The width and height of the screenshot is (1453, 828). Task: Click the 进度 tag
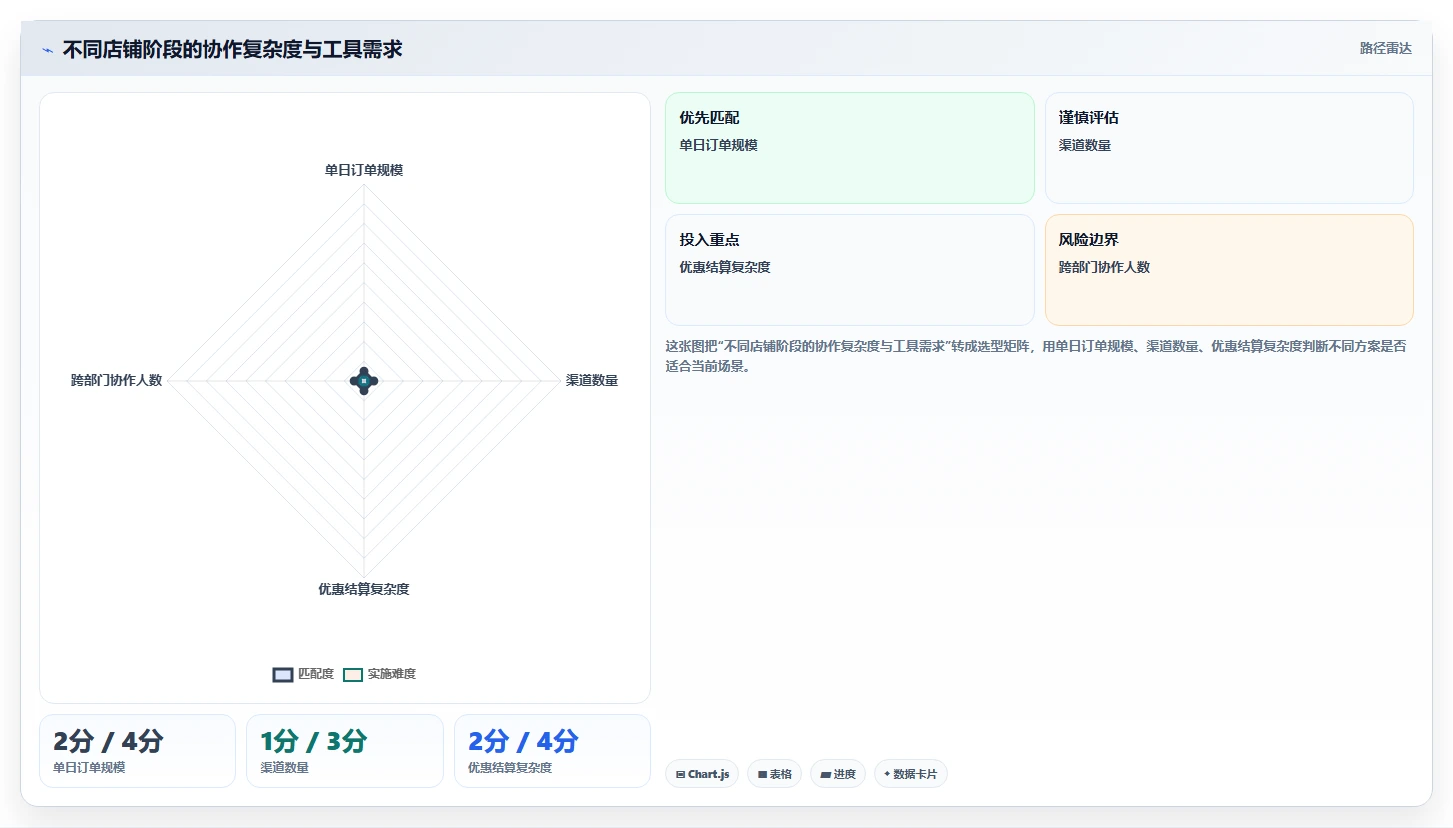[x=838, y=774]
